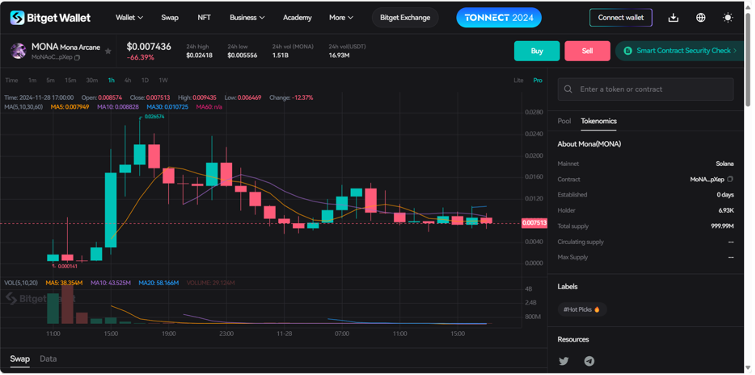Screen dimensions: 755x375
Task: Select the 5m chart interval
Action: (51, 80)
